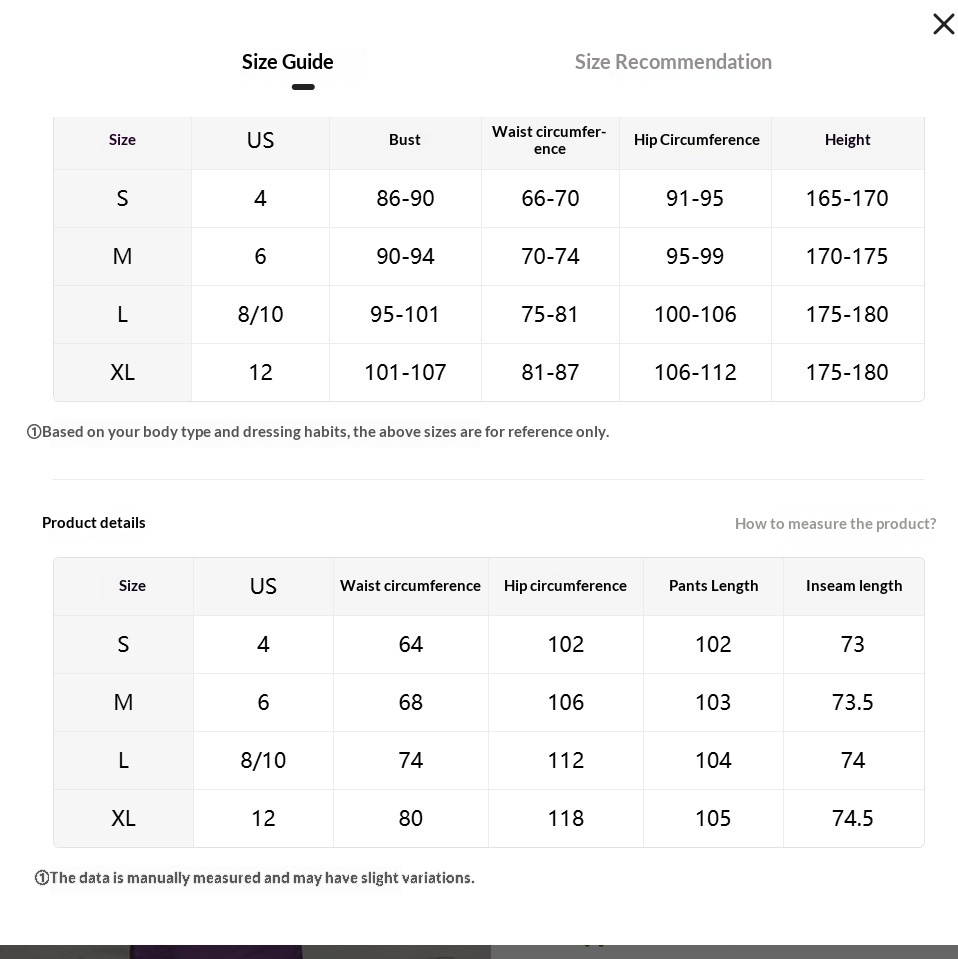Select the Size Guide tab
Viewport: 958px width, 959px height.
pos(288,62)
